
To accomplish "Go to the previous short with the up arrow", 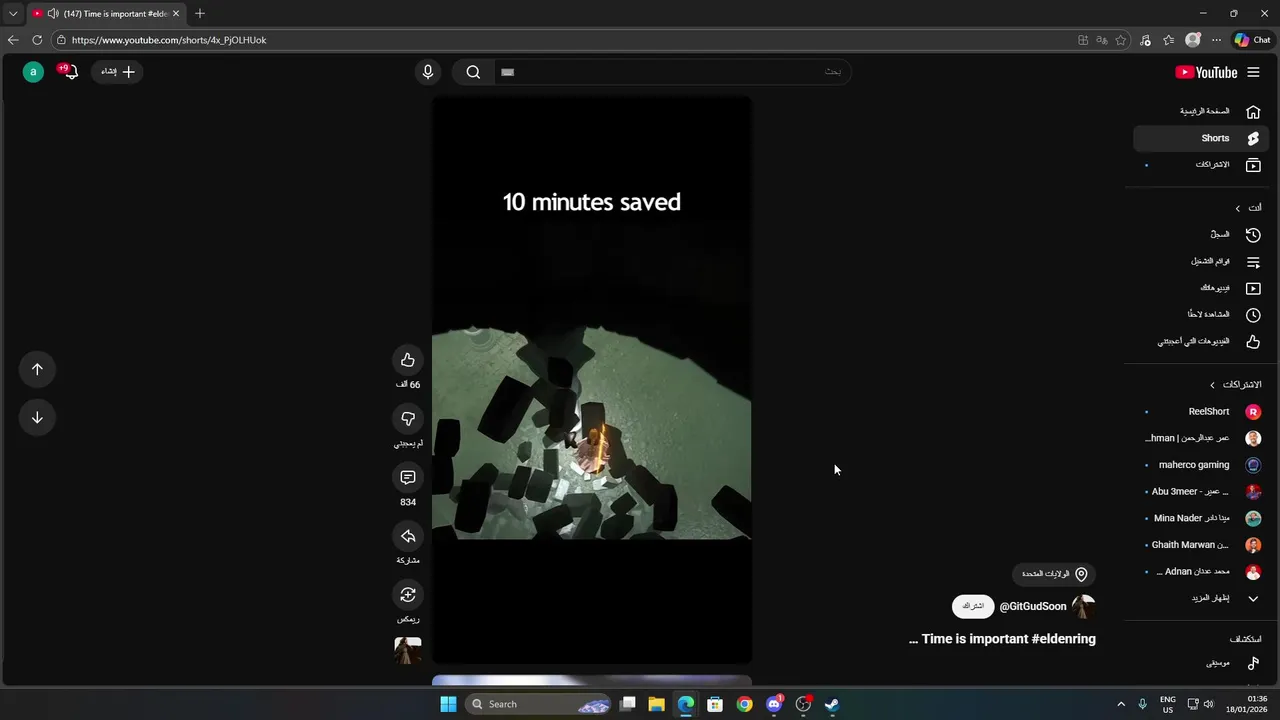I will 37,369.
